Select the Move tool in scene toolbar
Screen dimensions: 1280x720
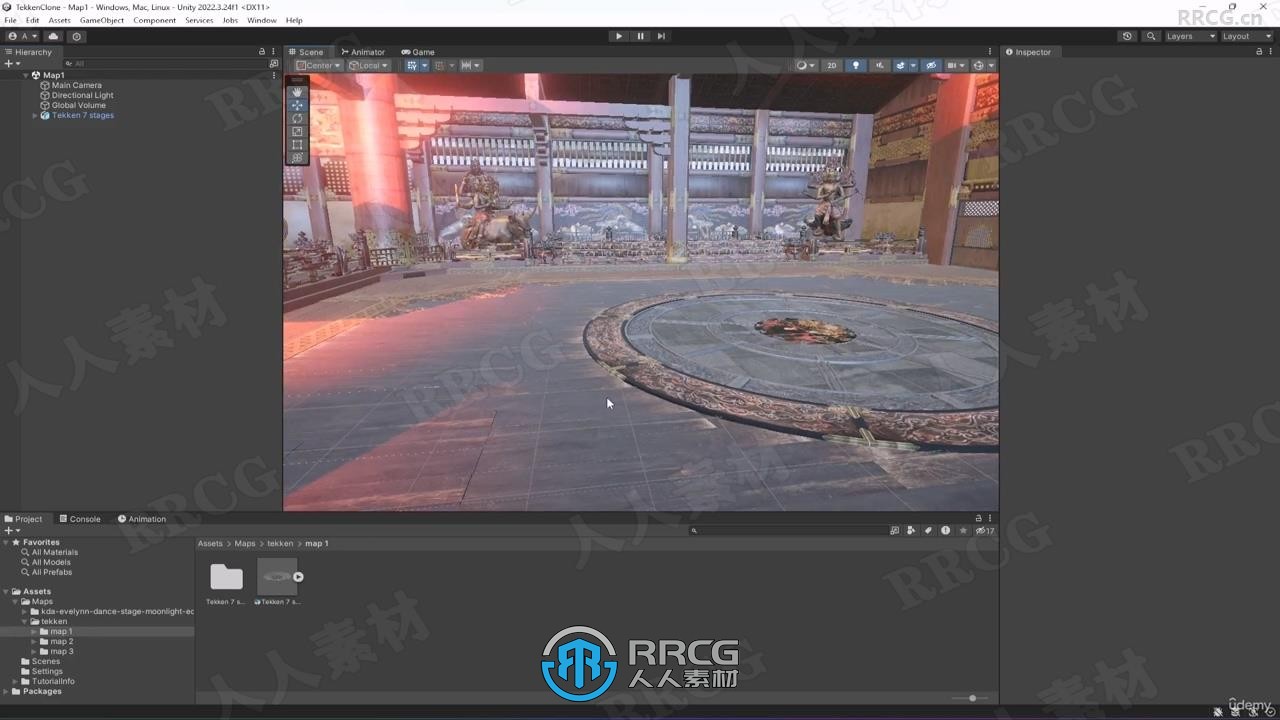(297, 105)
